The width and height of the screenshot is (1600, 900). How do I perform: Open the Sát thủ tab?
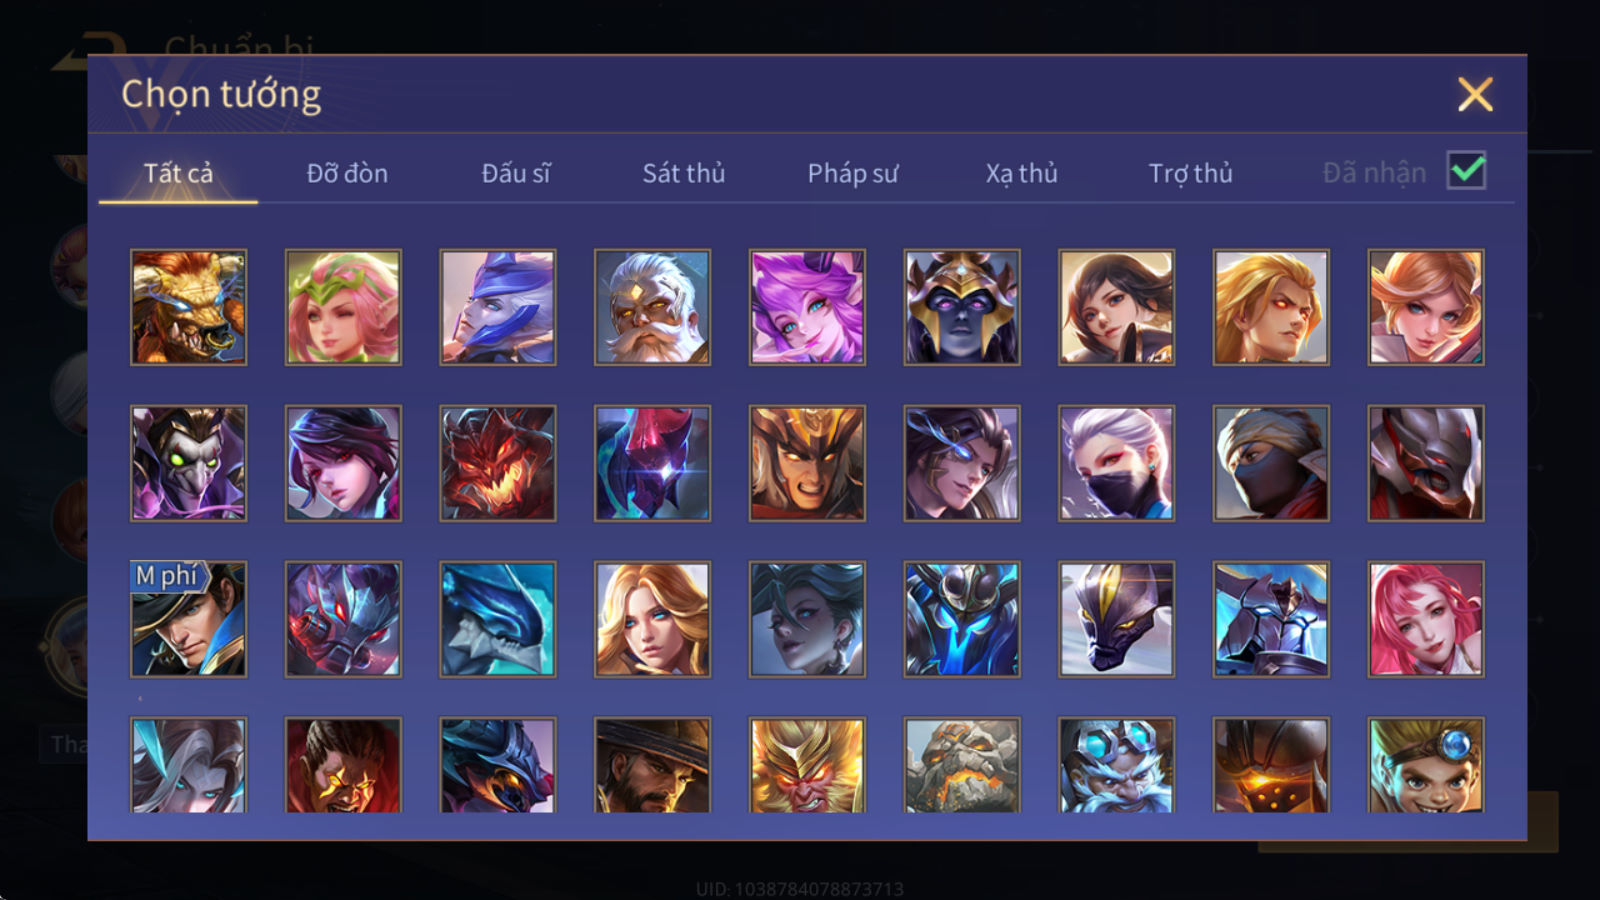(x=684, y=173)
